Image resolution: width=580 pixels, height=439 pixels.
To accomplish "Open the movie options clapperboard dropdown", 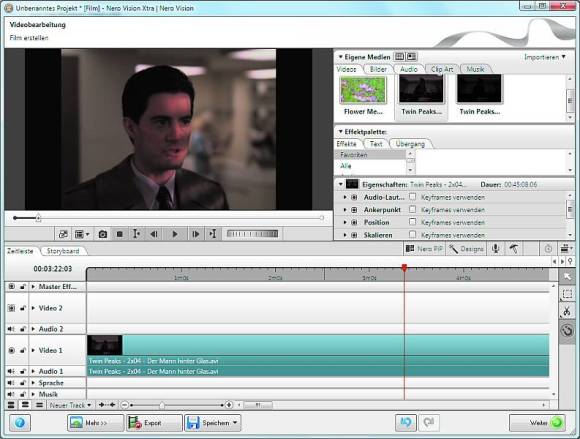I will point(566,249).
